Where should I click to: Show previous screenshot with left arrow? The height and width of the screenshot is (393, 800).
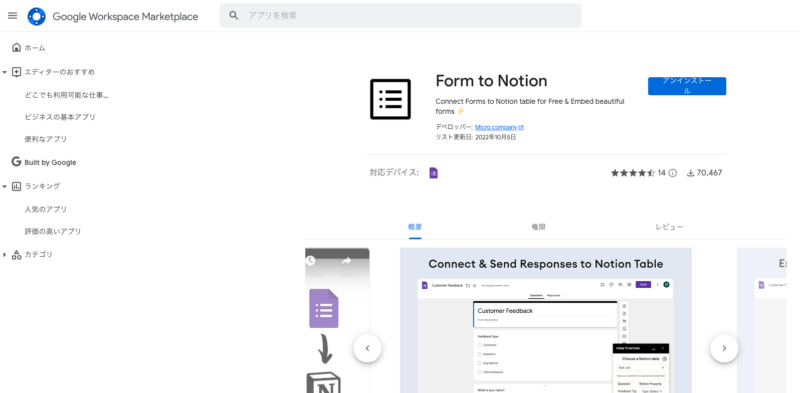tap(367, 349)
